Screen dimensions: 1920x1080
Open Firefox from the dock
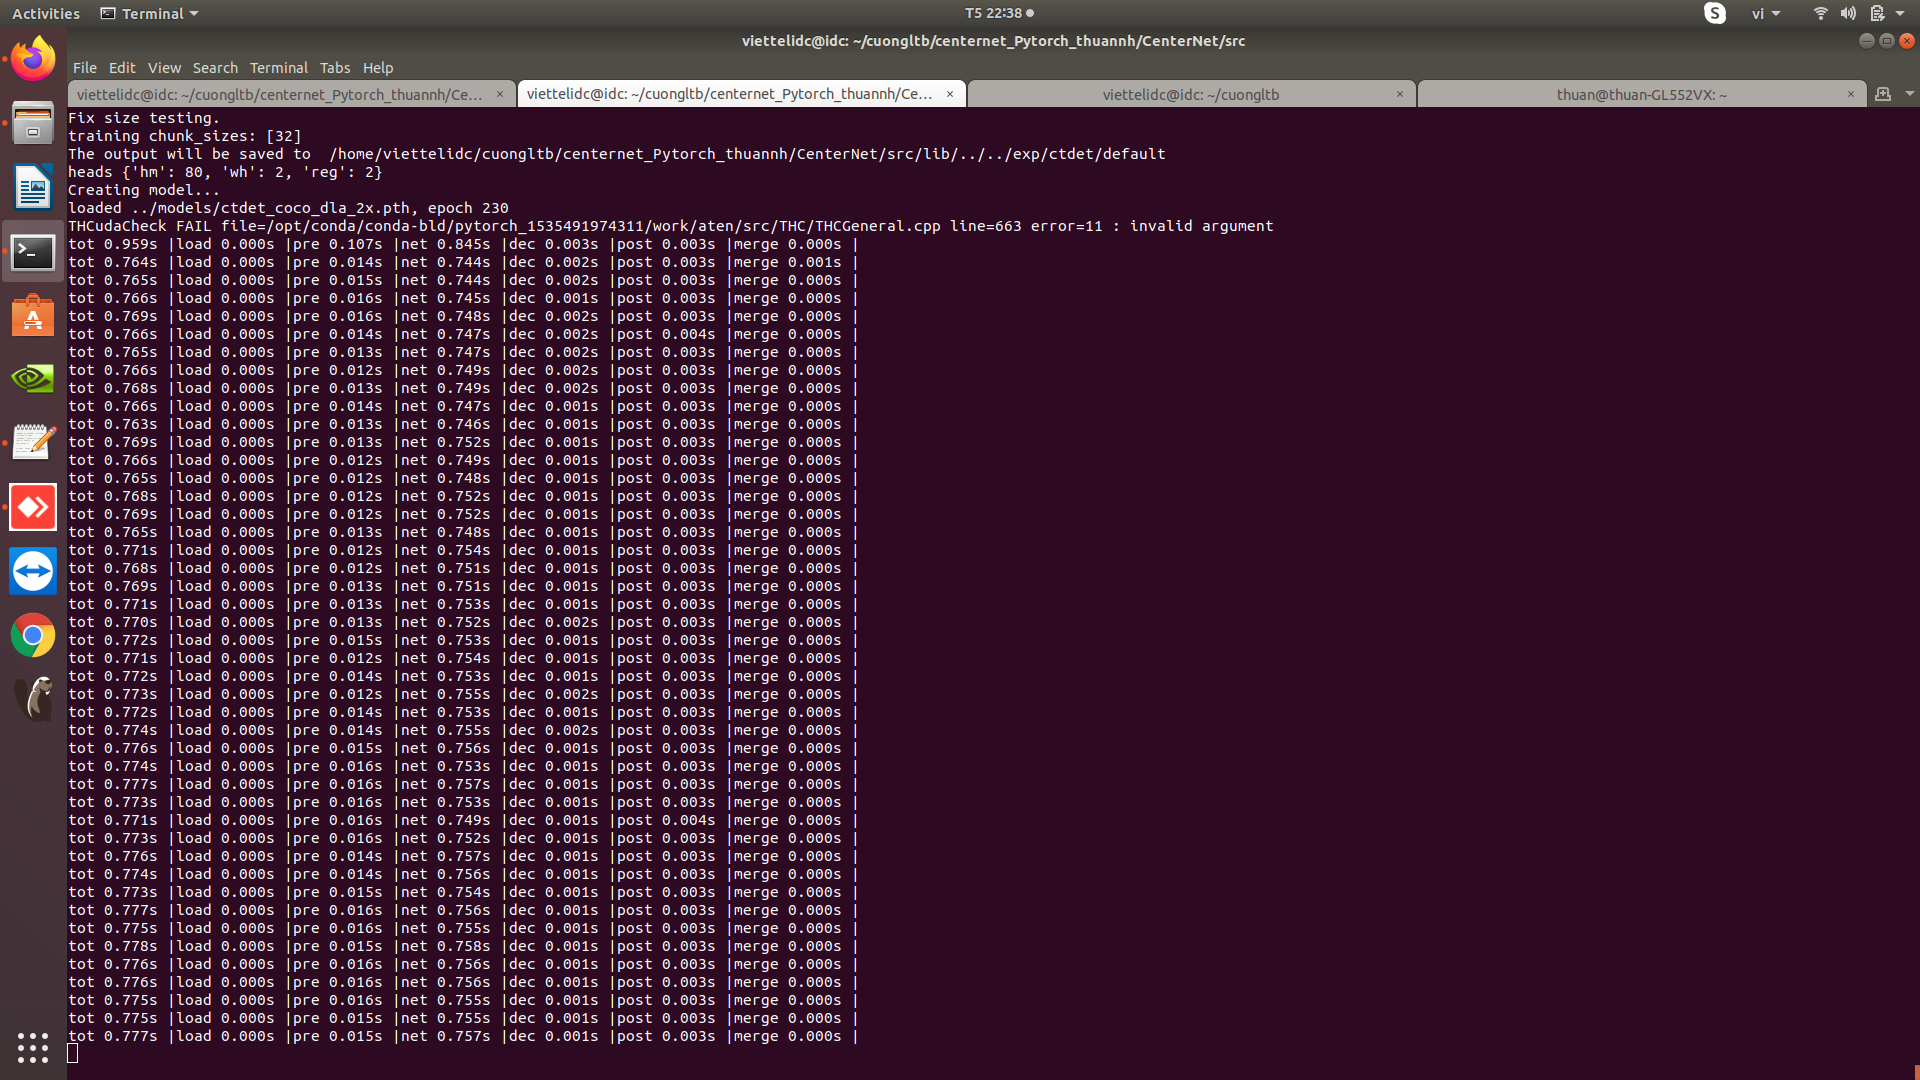click(33, 59)
